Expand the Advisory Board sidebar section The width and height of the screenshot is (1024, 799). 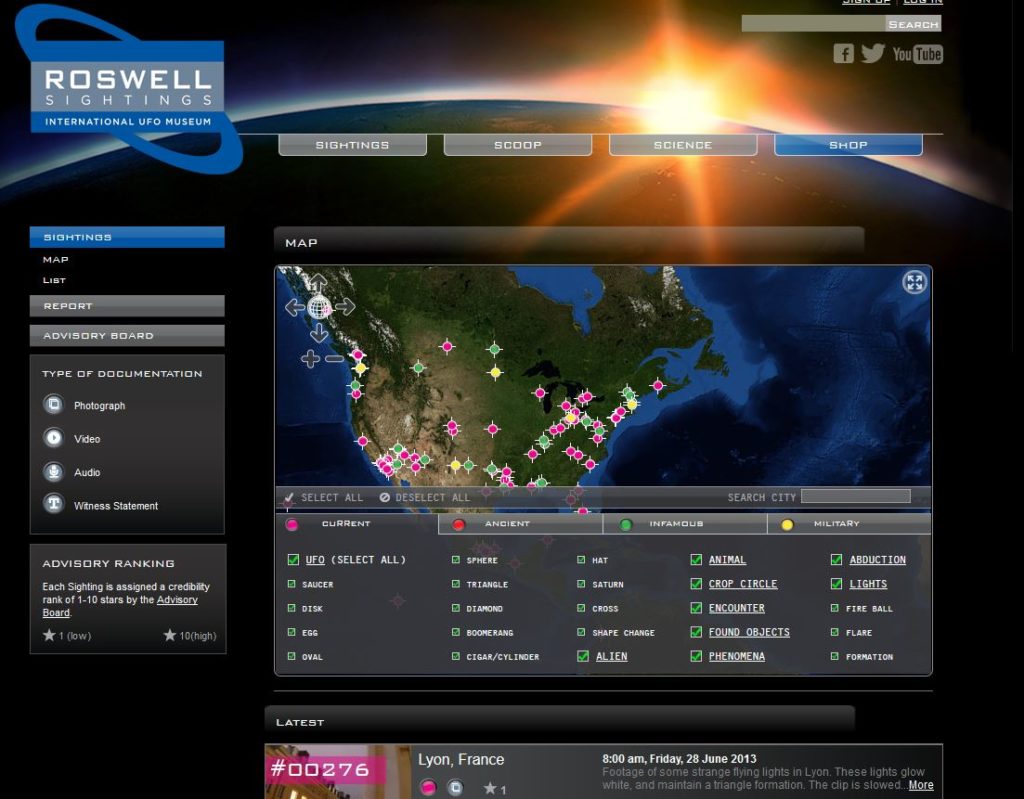point(127,336)
